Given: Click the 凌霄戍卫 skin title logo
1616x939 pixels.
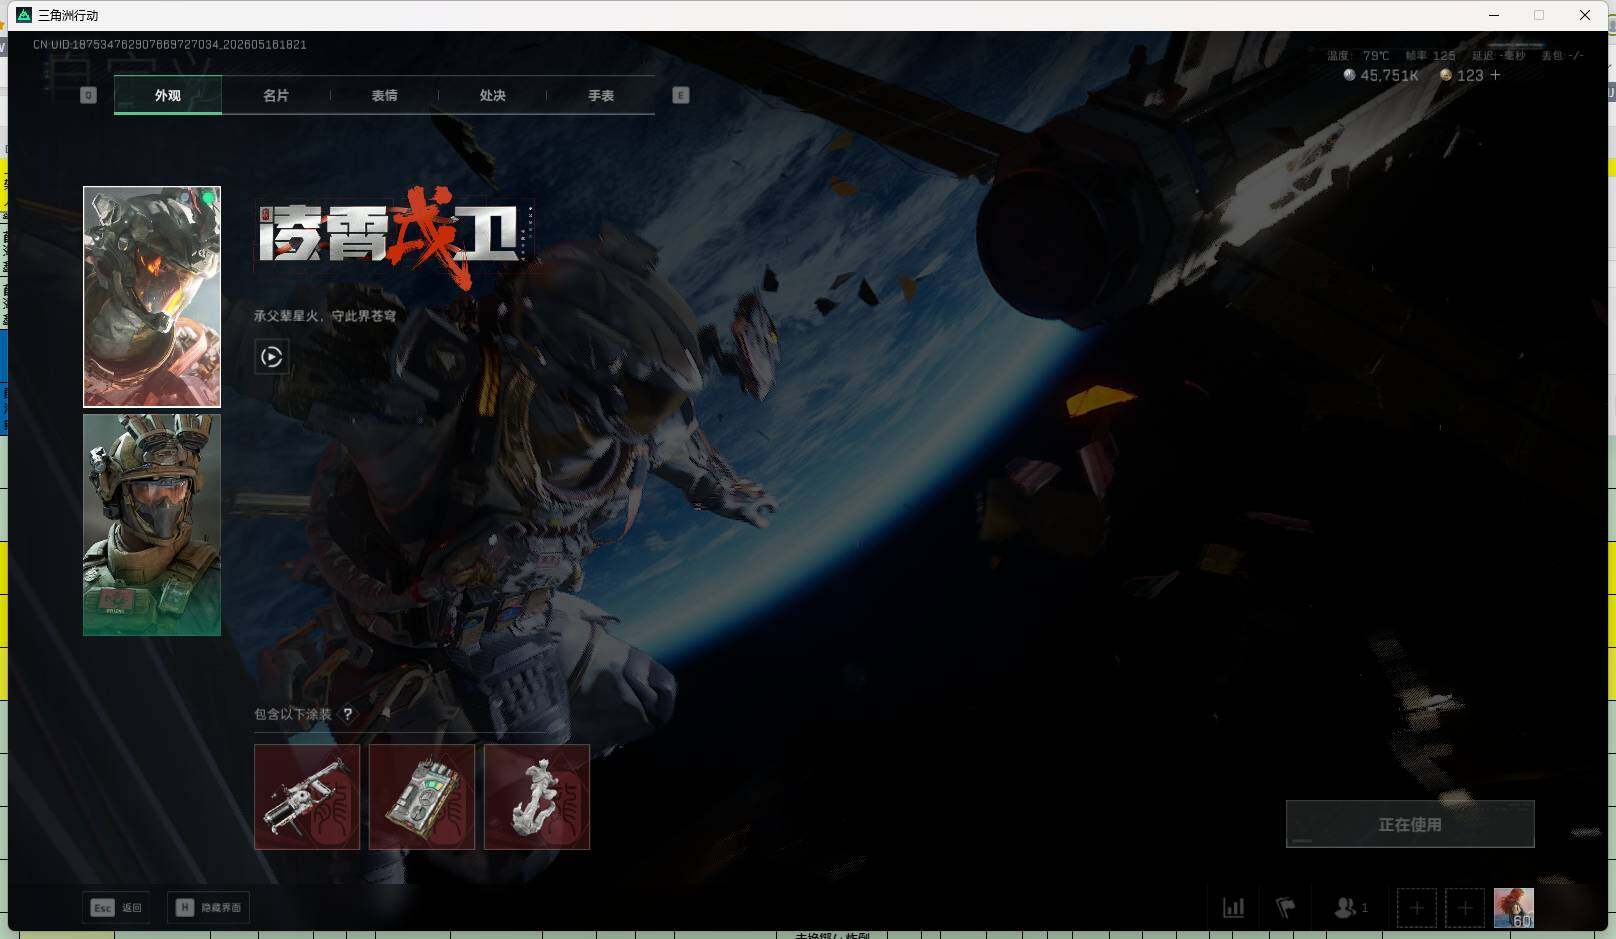Looking at the screenshot, I should pyautogui.click(x=396, y=237).
